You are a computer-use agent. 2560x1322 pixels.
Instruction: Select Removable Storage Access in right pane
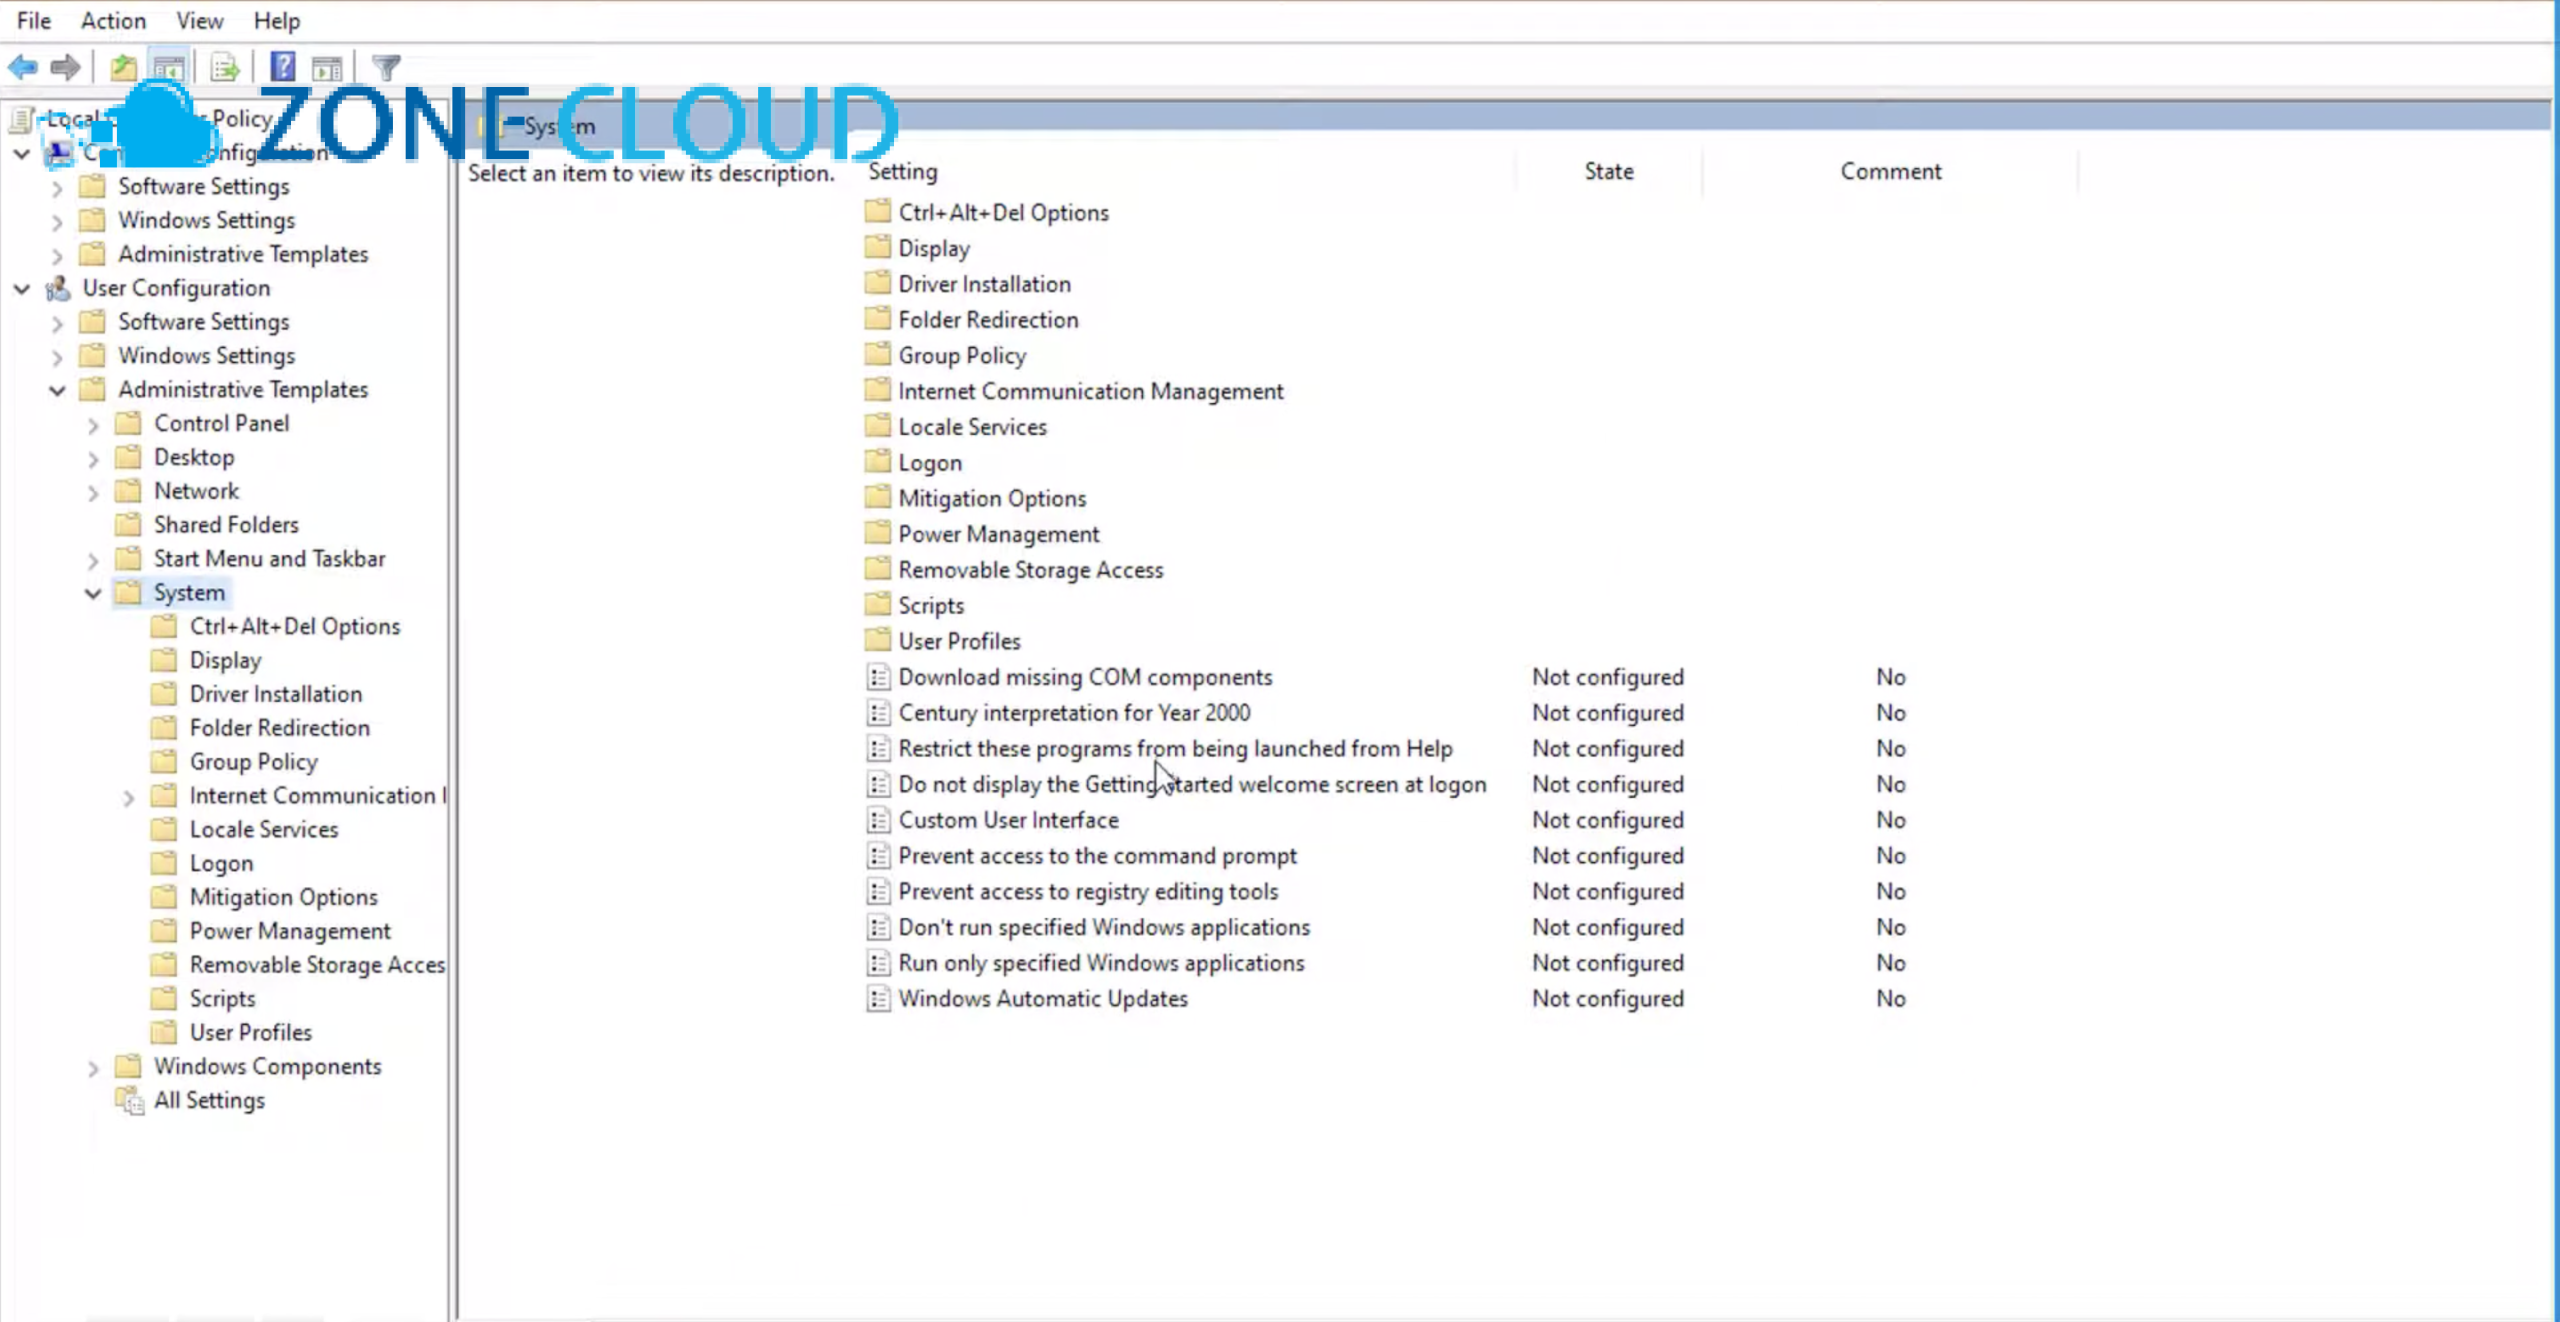point(1030,570)
